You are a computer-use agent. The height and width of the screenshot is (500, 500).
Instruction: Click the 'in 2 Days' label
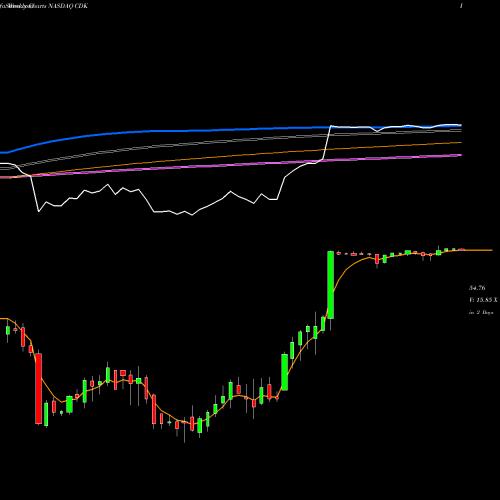click(x=481, y=313)
